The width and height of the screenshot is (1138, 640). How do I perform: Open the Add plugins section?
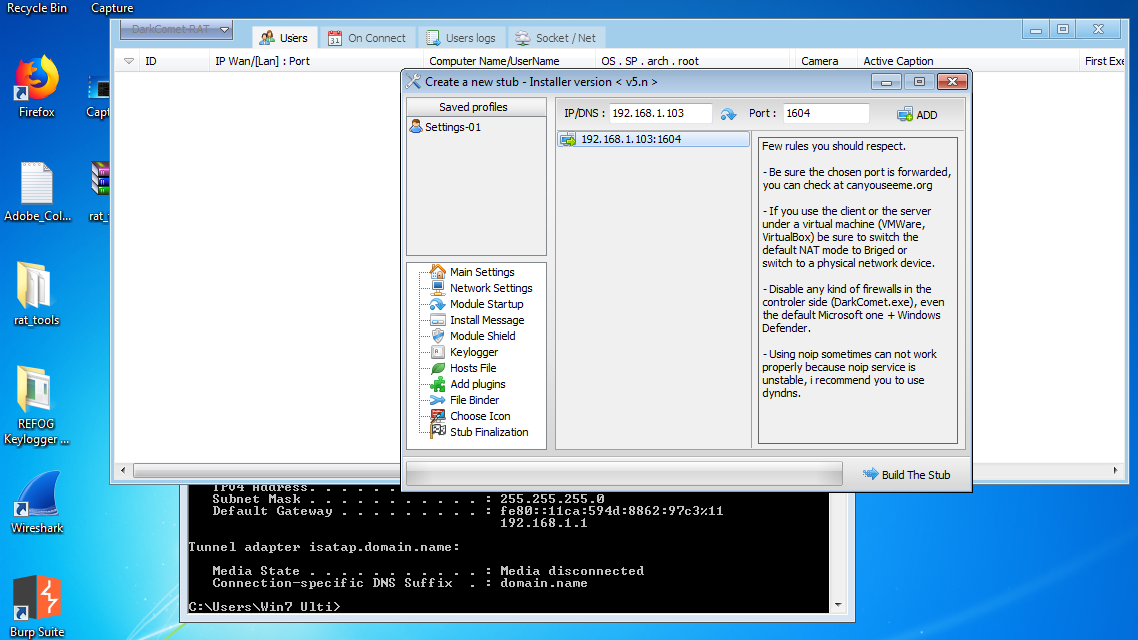[478, 384]
